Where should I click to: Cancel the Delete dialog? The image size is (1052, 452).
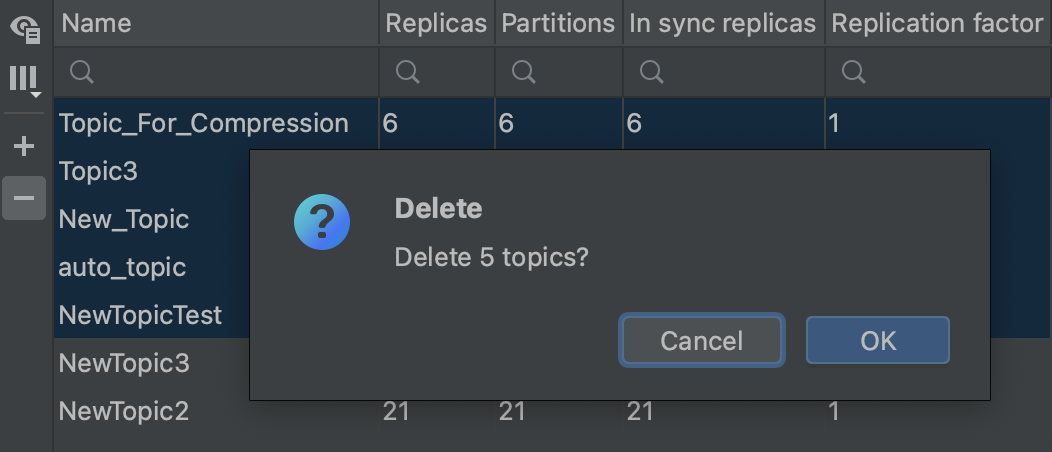(x=702, y=341)
